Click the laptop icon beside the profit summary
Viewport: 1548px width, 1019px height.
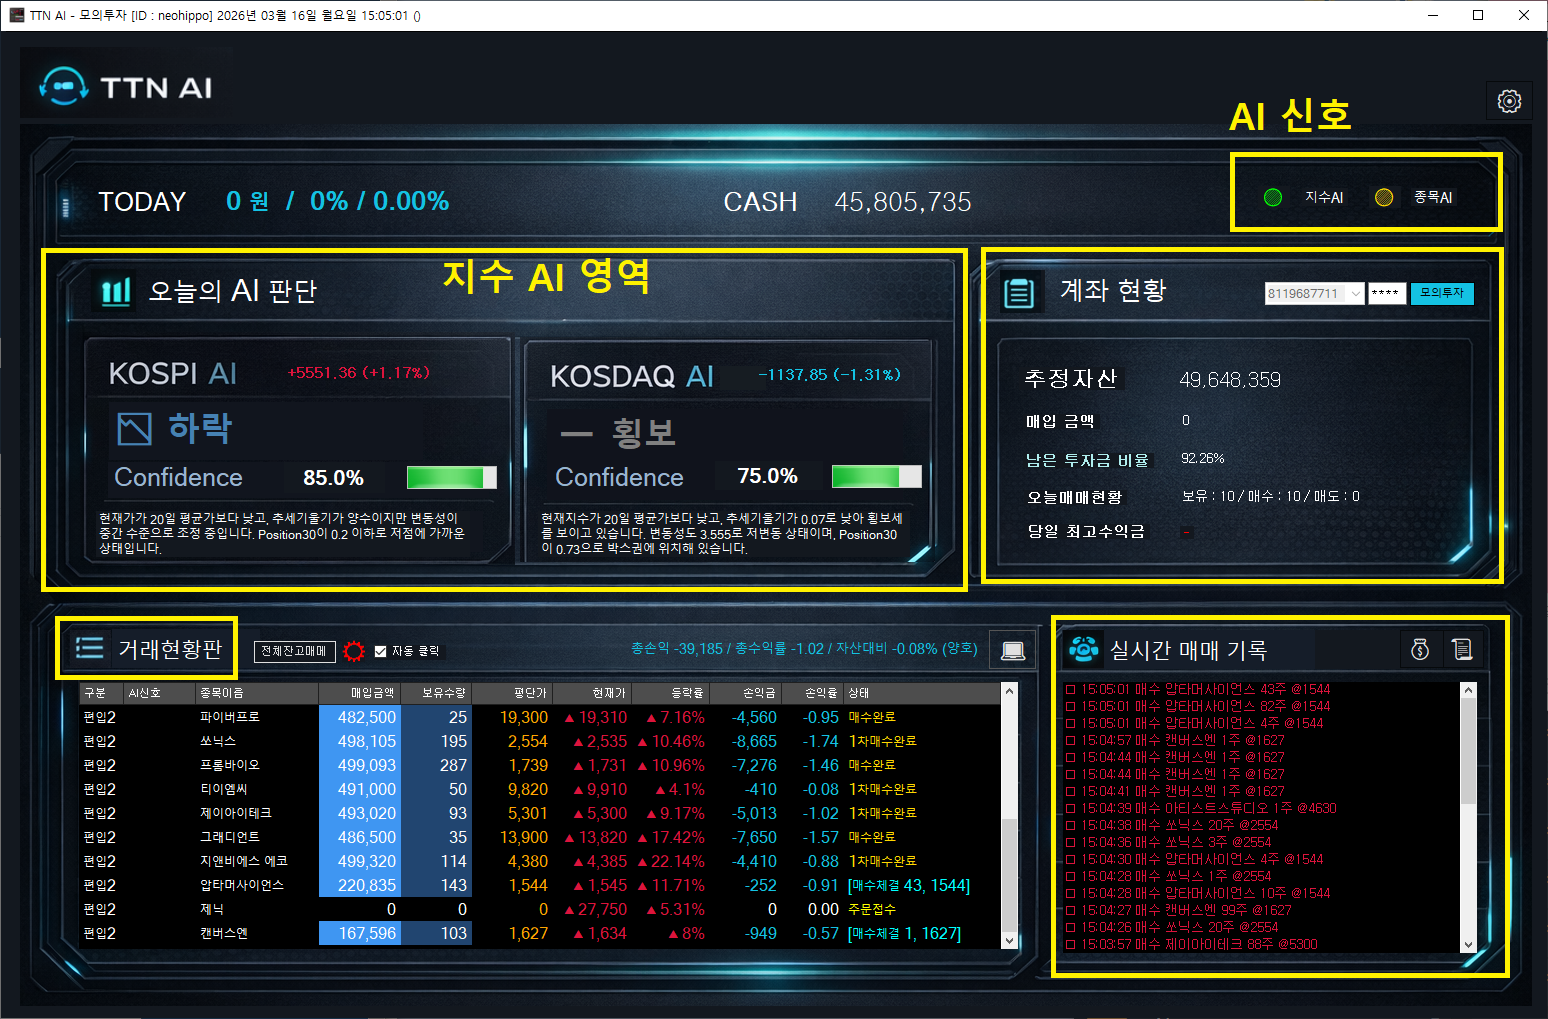coord(1013,651)
